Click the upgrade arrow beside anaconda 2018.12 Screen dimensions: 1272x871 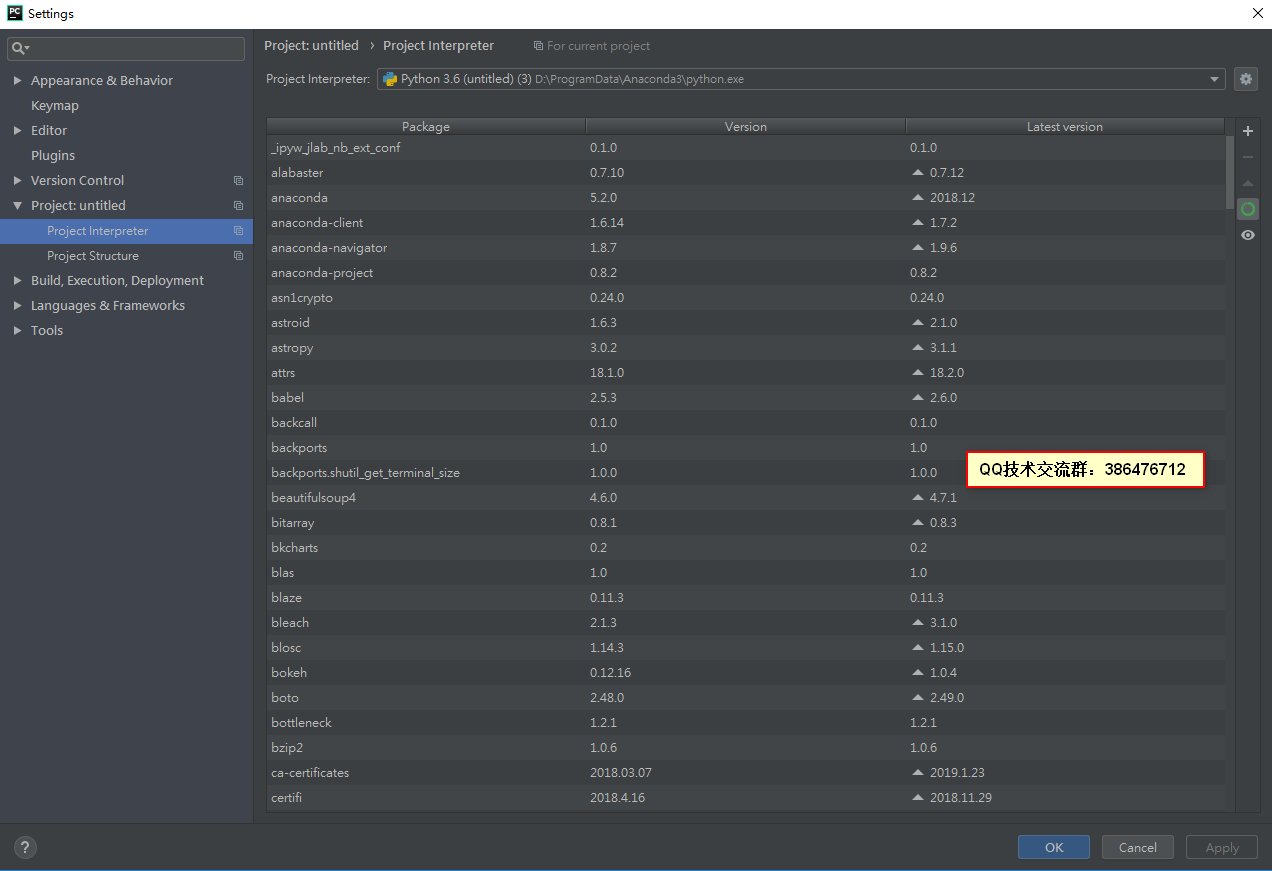(x=918, y=197)
